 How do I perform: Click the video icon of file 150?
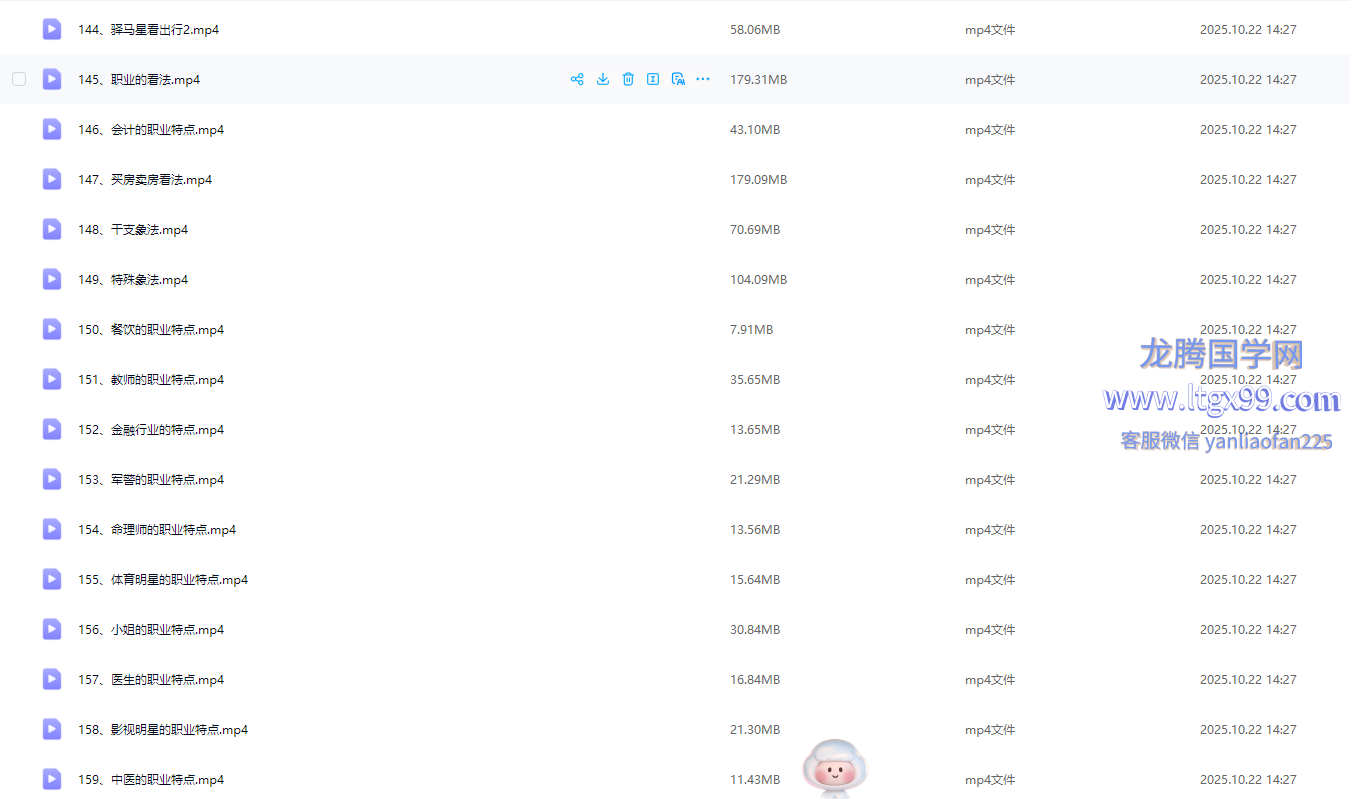coord(52,329)
